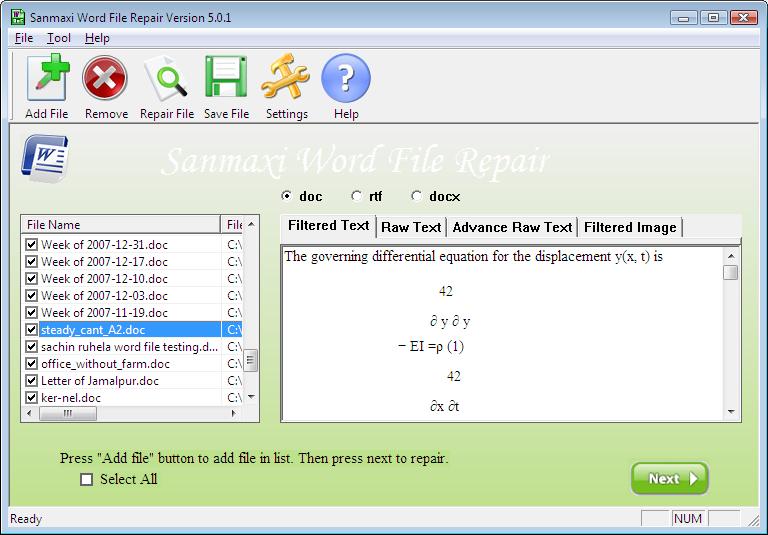Click the governing differential equation text line
The width and height of the screenshot is (768, 535).
(x=473, y=256)
